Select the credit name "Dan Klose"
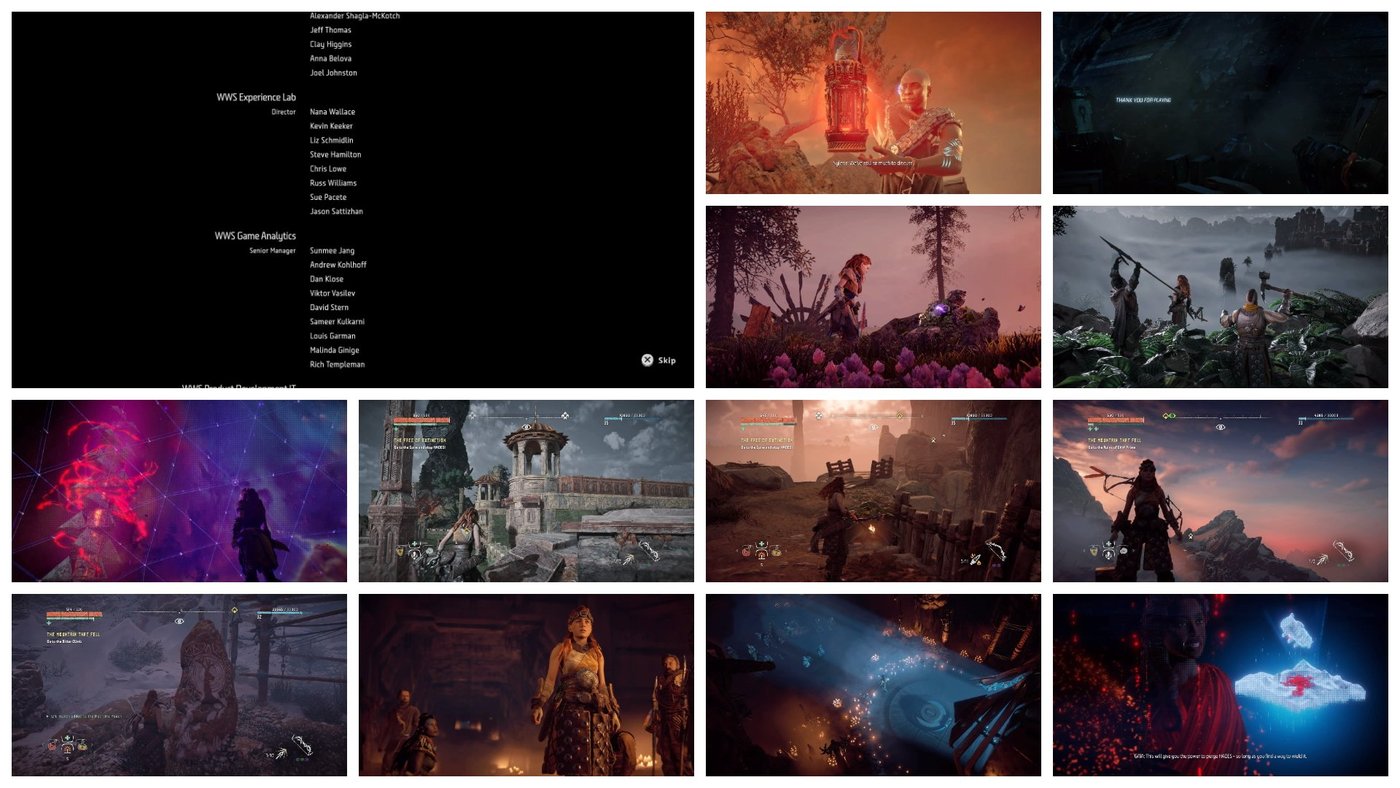The height and width of the screenshot is (788, 1400). 327,279
